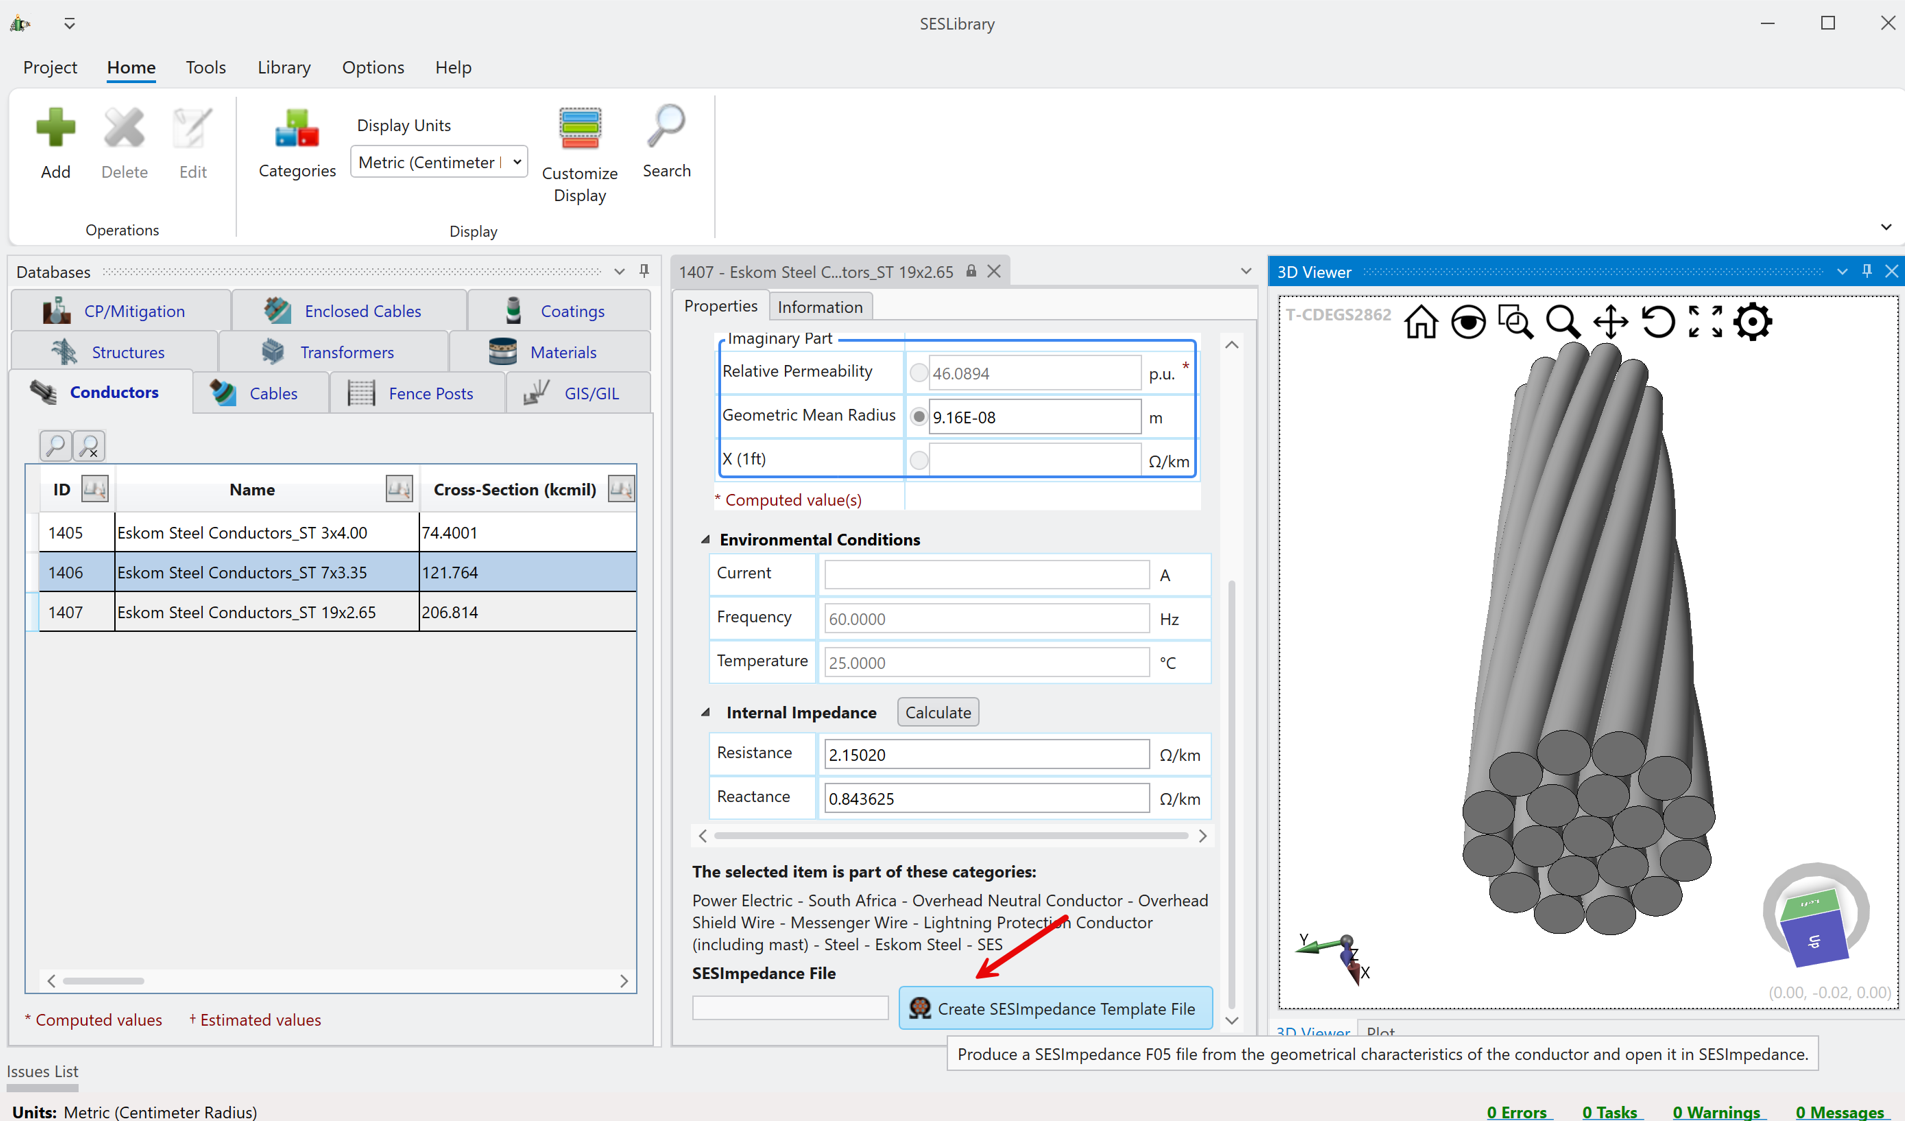Click the lock icon on the 1407 document tab

pos(971,271)
